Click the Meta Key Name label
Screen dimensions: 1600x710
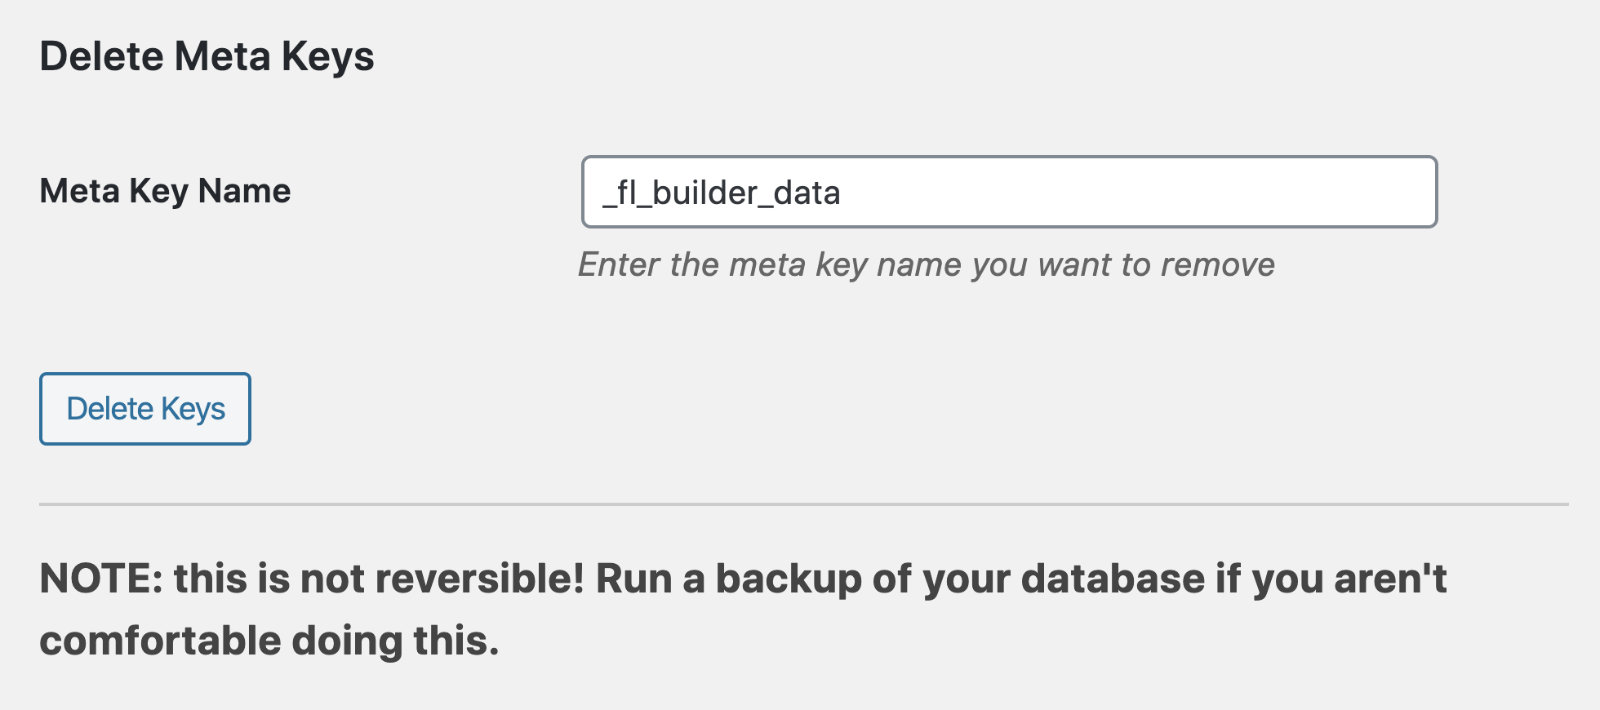click(x=164, y=190)
